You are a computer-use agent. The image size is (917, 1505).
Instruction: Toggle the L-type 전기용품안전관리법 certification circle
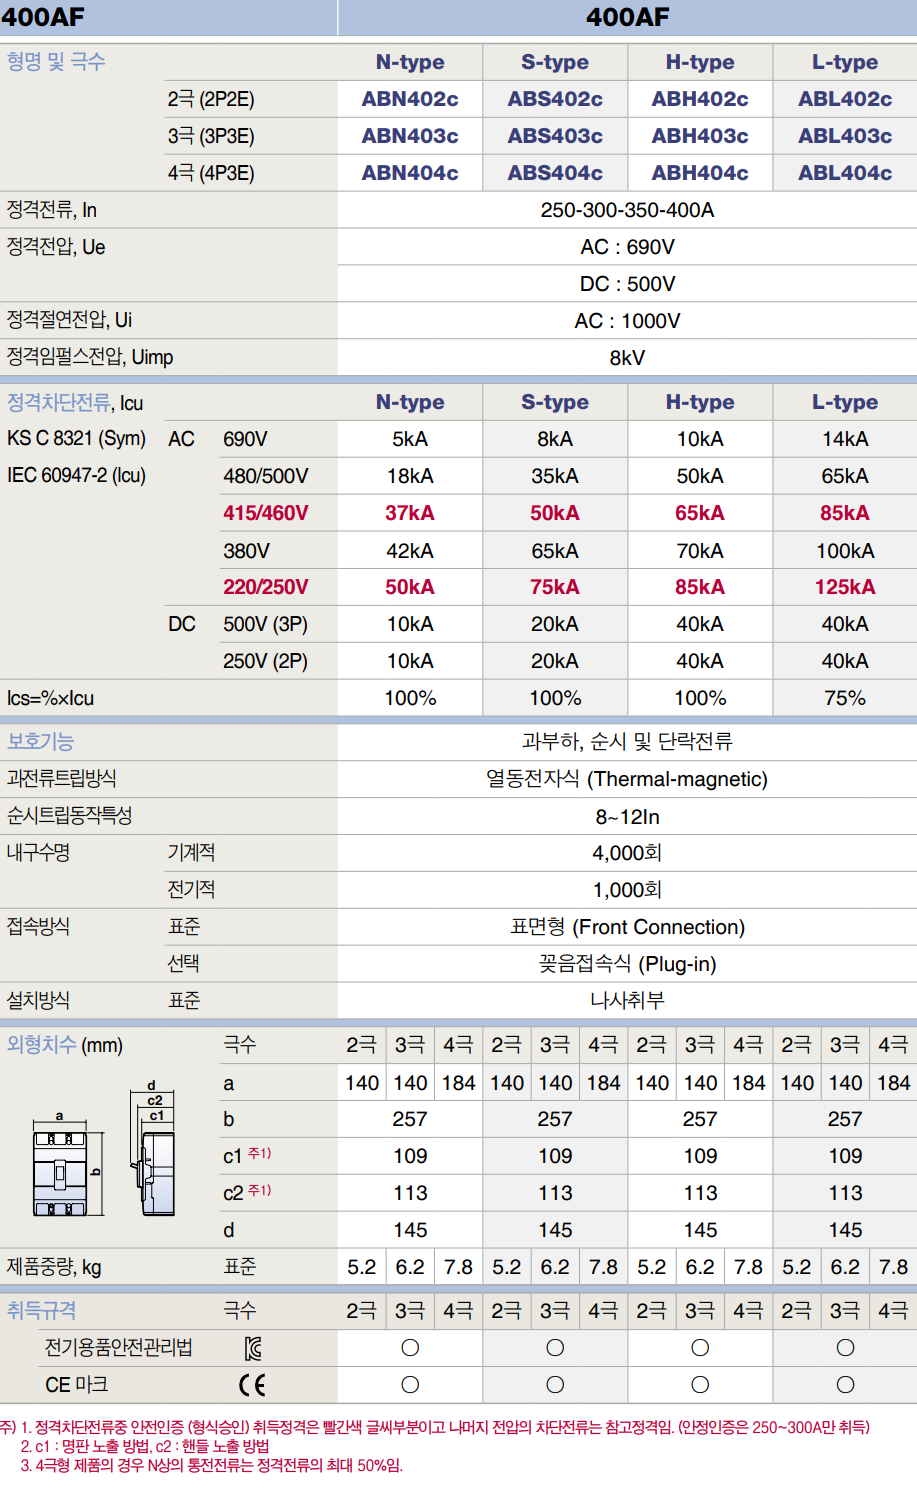pos(844,1347)
